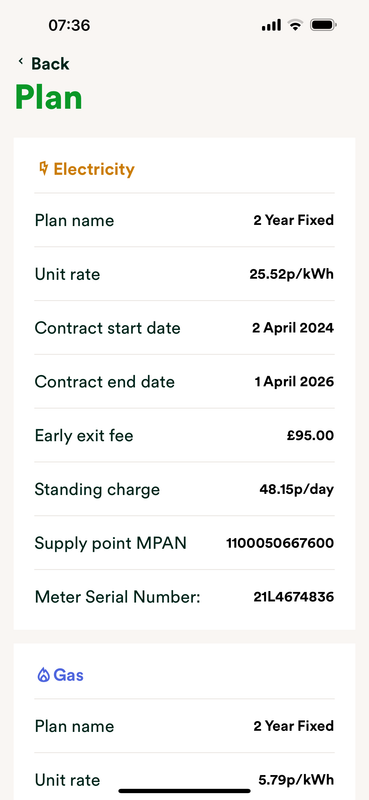This screenshot has width=369, height=800.
Task: Tap the battery status icon
Action: 323,25
